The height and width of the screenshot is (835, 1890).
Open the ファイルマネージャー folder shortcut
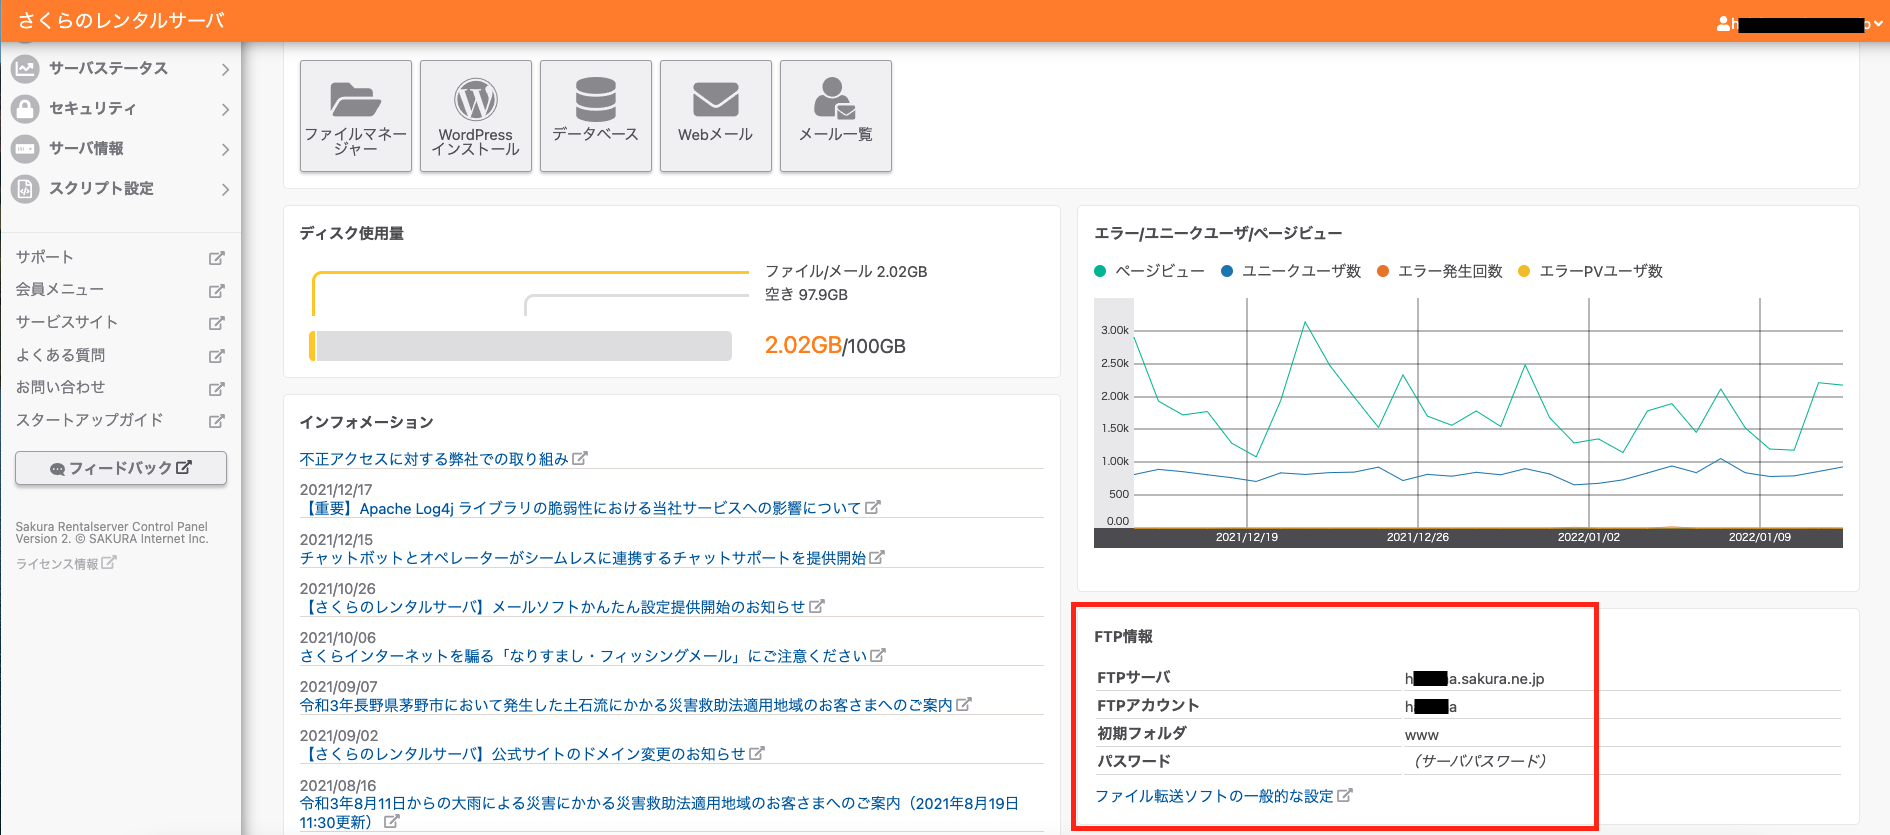(x=356, y=116)
